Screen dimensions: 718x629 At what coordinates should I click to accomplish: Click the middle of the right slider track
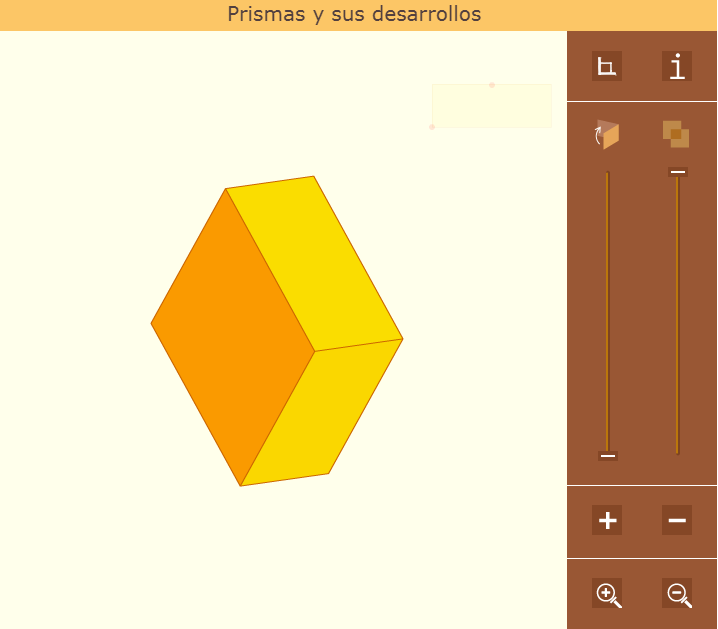click(x=677, y=313)
